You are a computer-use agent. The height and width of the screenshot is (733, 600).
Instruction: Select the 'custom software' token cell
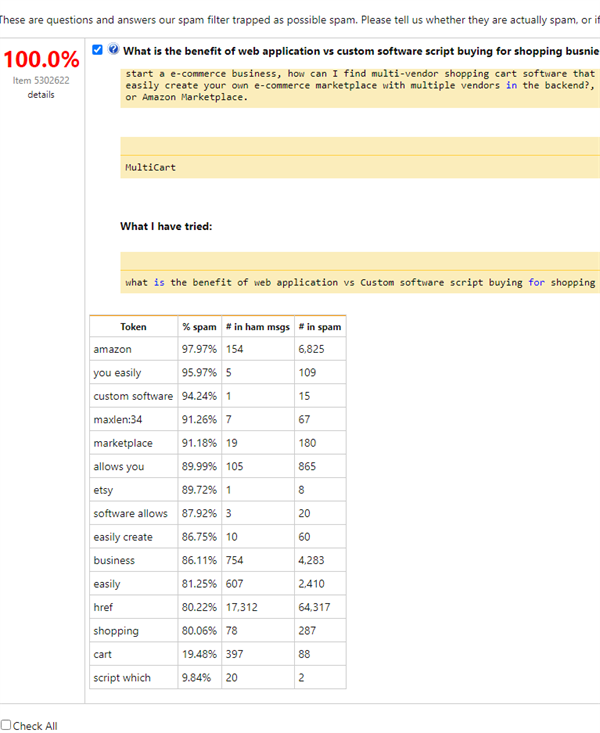[x=134, y=396]
